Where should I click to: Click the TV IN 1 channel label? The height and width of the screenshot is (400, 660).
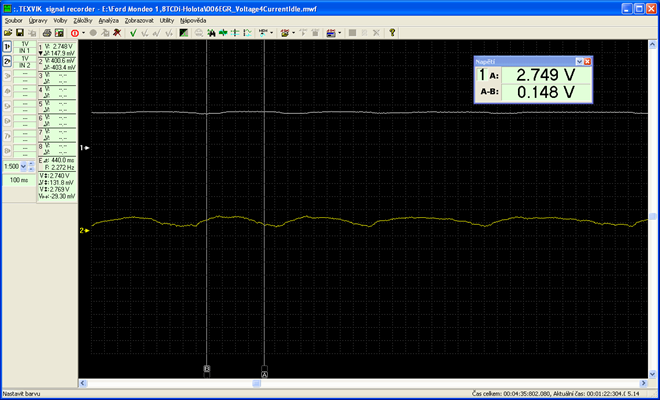point(24,46)
